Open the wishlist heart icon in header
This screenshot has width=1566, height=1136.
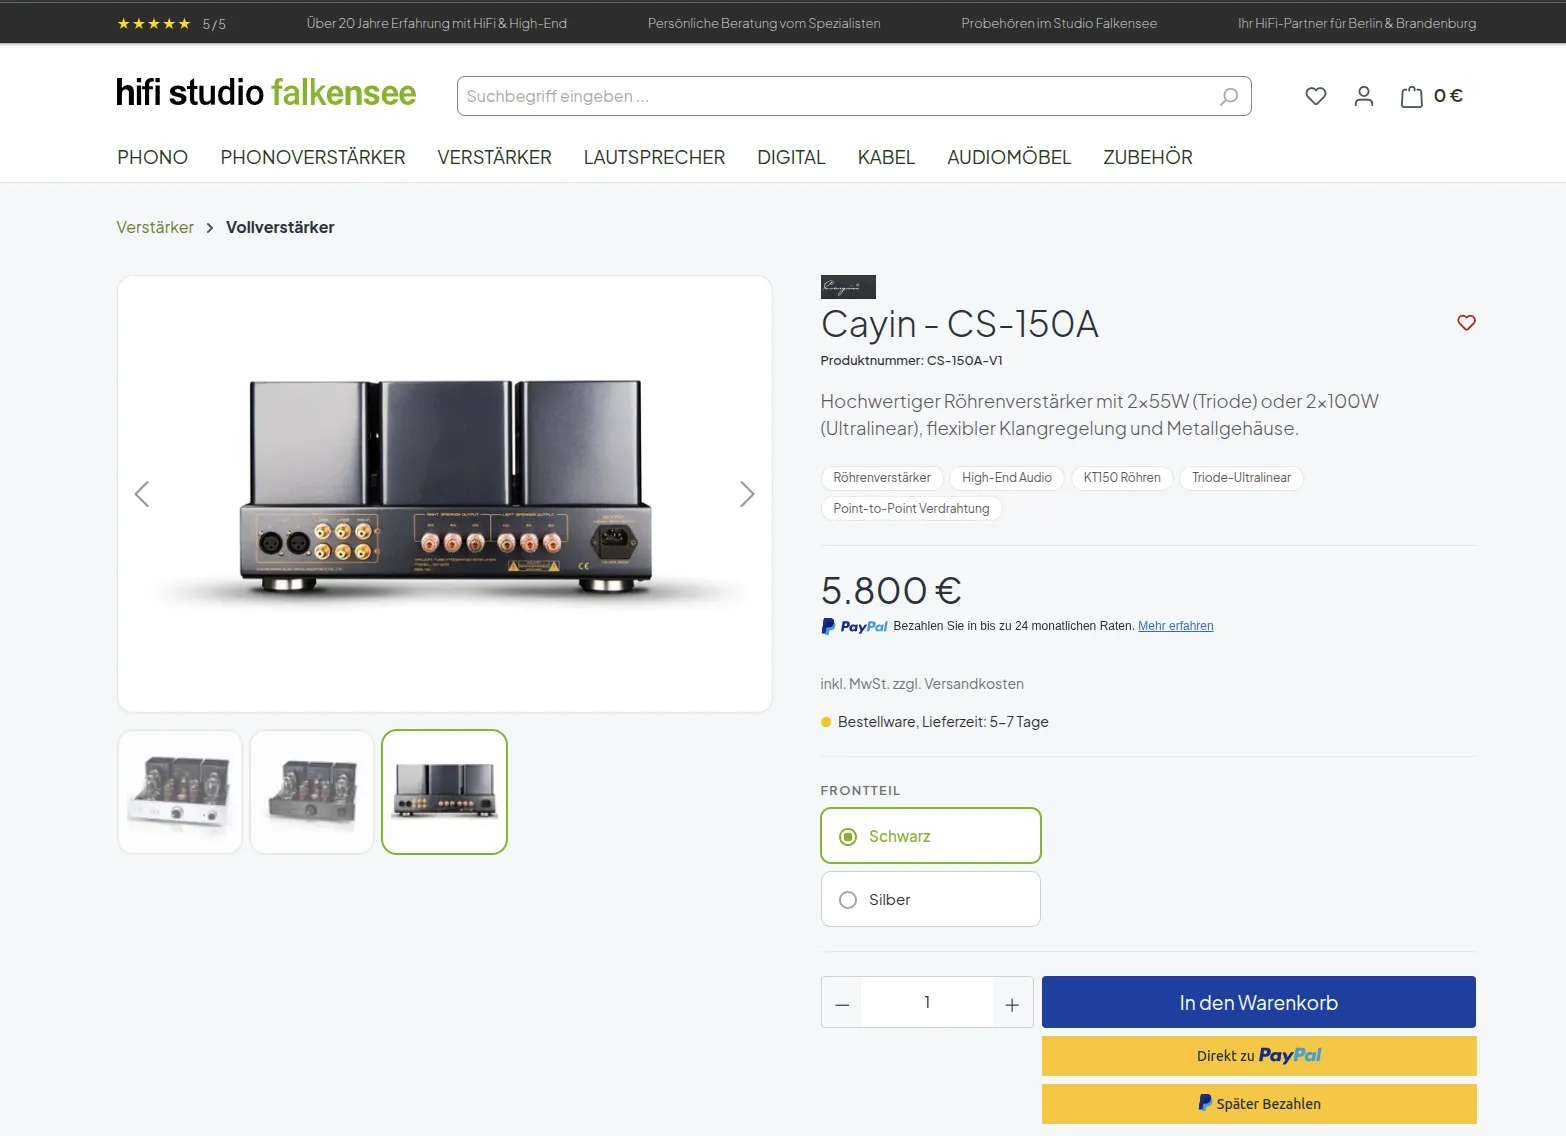click(x=1316, y=96)
